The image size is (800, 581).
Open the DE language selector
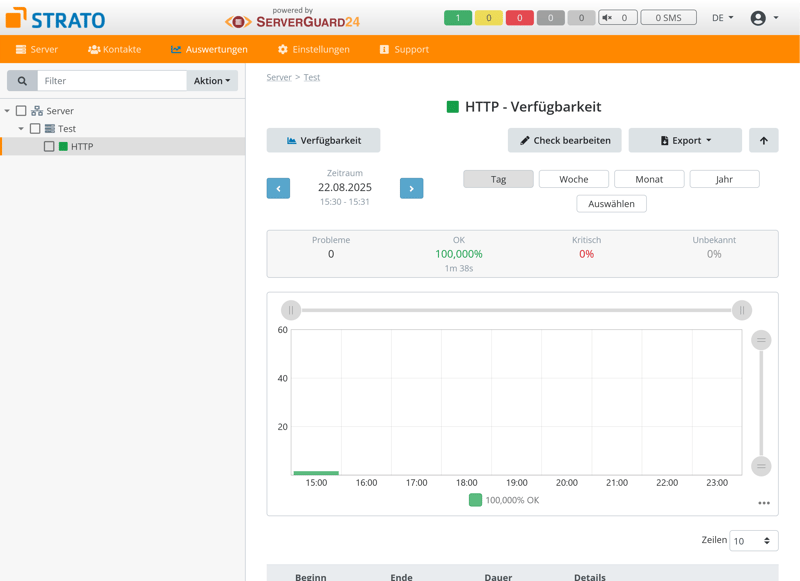pos(722,18)
